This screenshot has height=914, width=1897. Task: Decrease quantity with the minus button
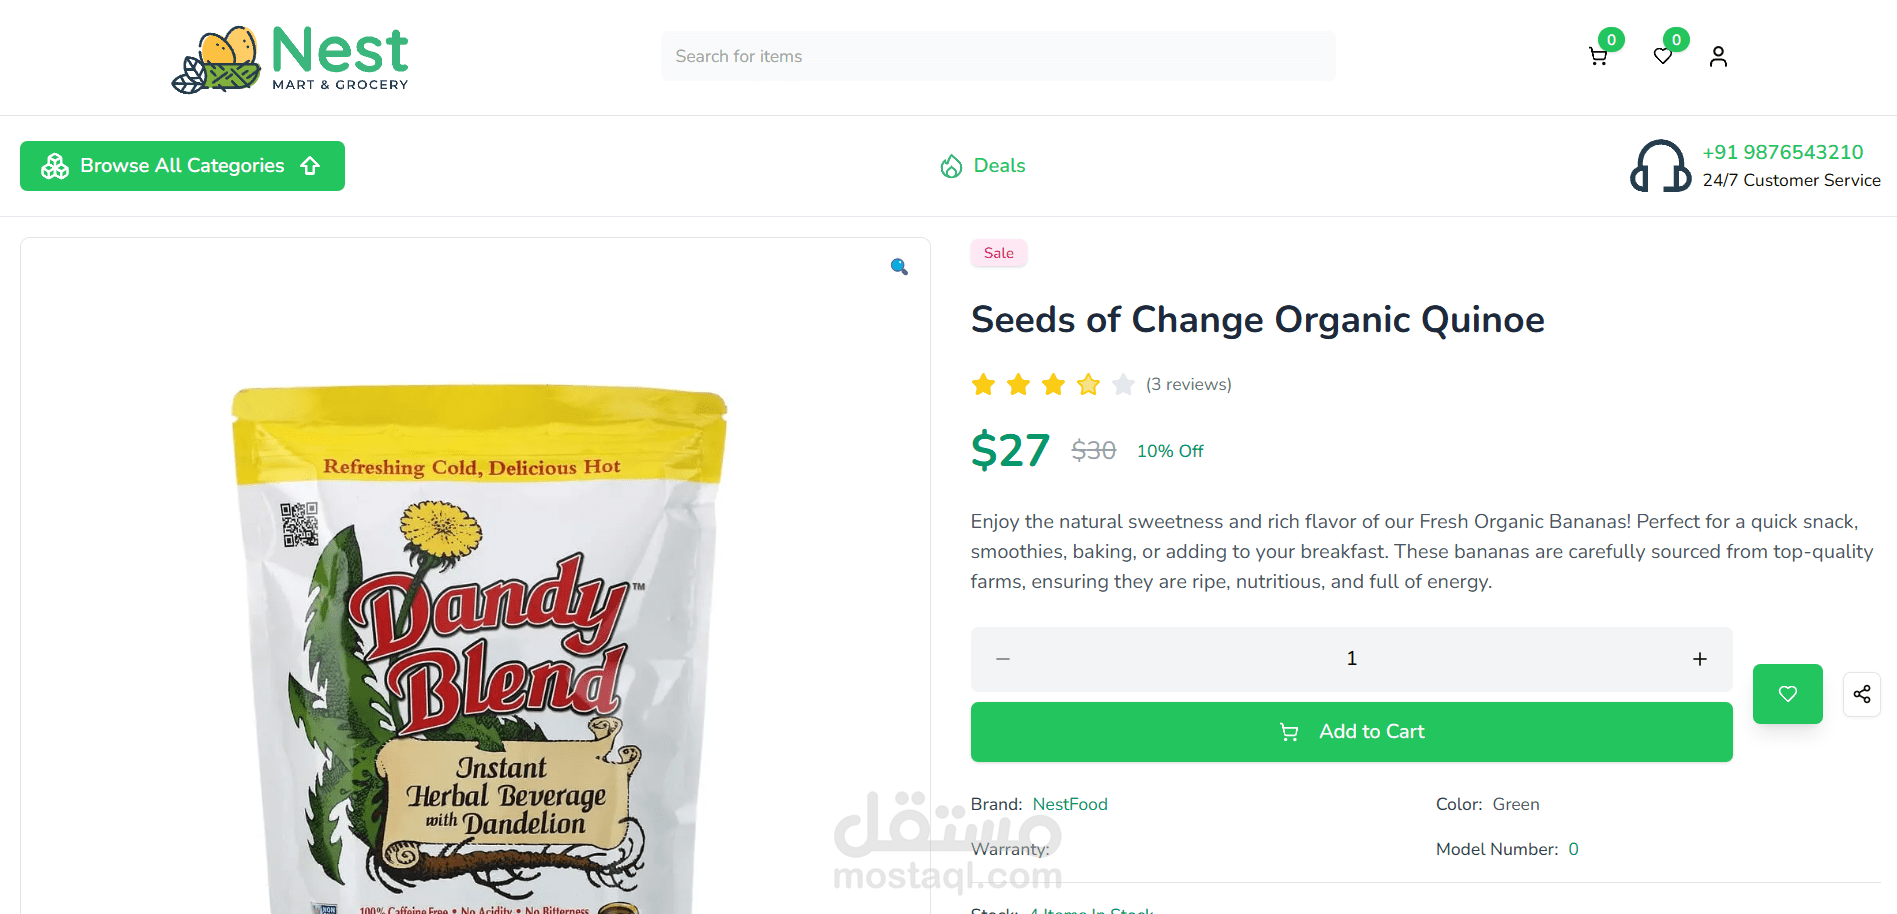tap(1003, 659)
